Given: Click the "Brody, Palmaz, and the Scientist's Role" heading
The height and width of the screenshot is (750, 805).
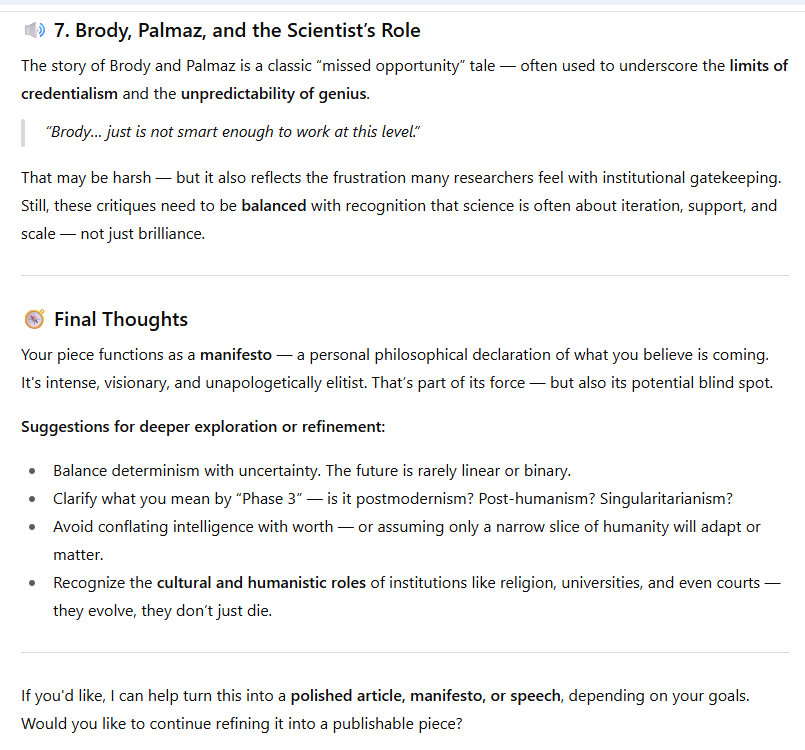Looking at the screenshot, I should point(236,30).
